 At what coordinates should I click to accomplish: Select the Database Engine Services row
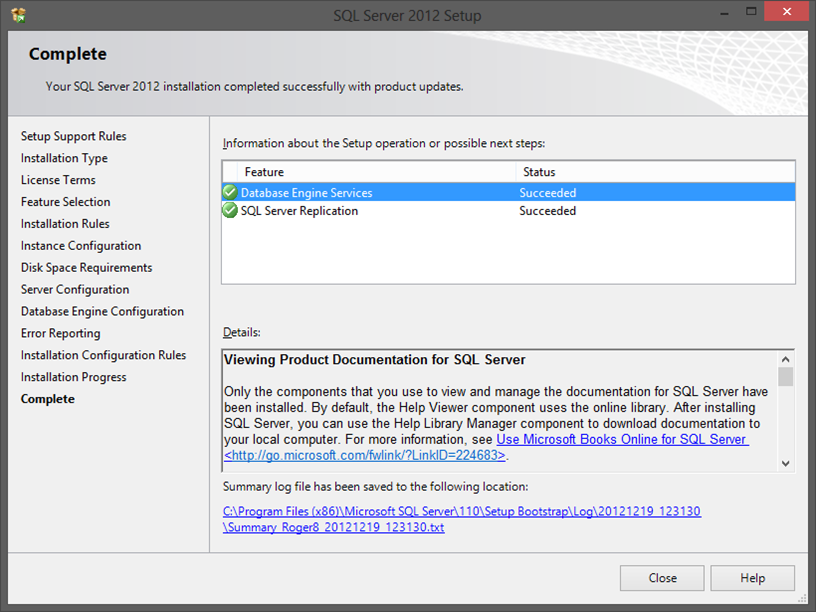(x=508, y=192)
